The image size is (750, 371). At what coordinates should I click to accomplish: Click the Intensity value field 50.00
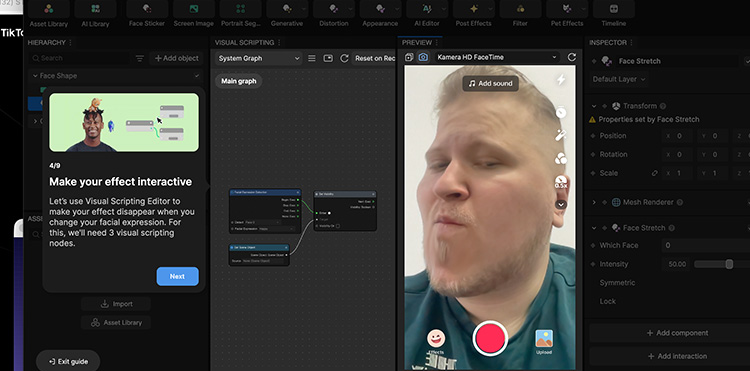click(x=676, y=264)
